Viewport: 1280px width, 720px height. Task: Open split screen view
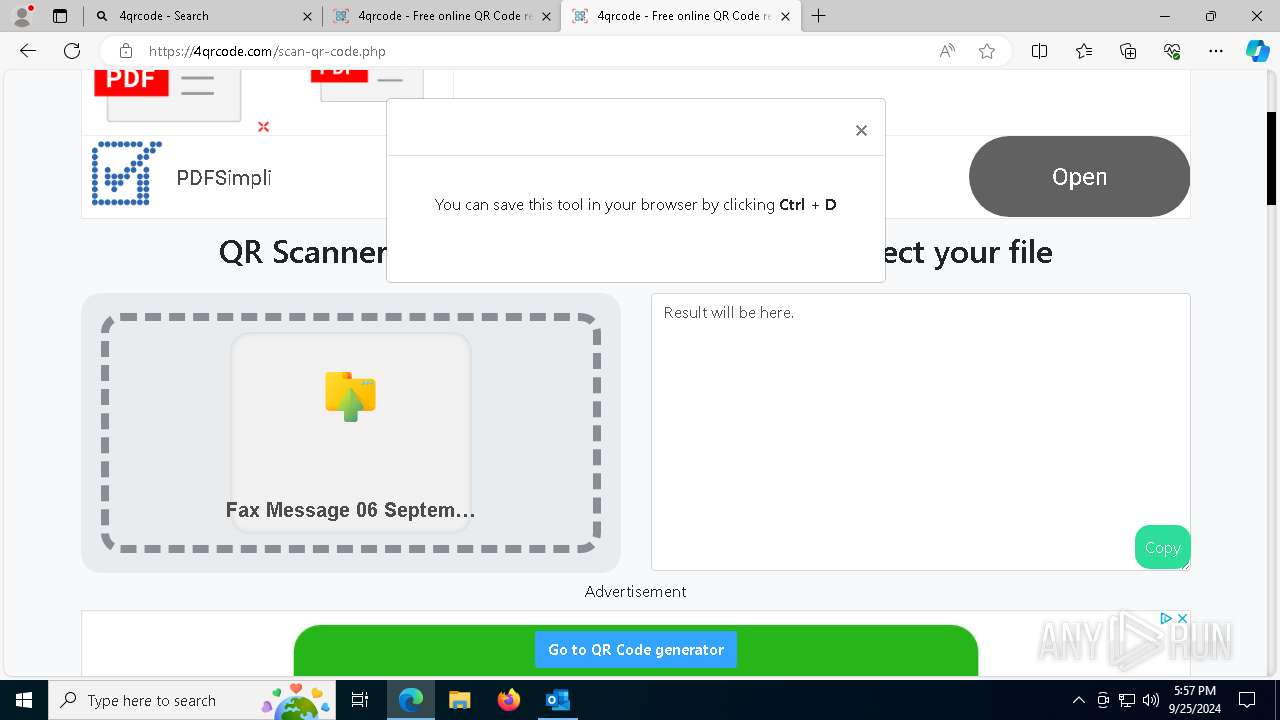[1039, 51]
